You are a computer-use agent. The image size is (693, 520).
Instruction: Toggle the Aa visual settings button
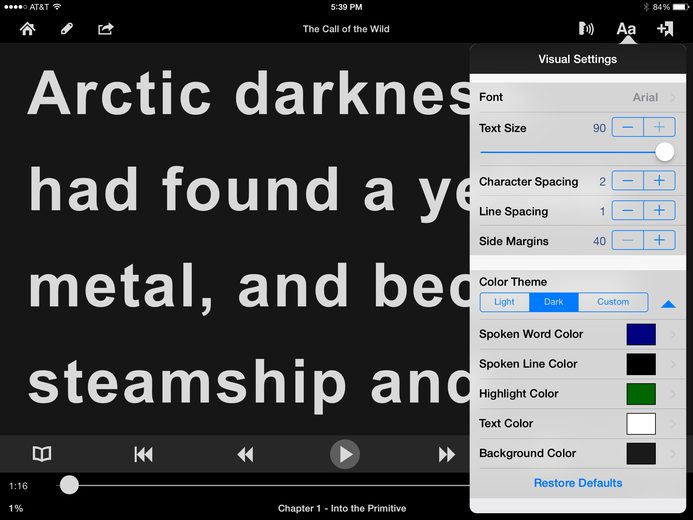coord(626,29)
